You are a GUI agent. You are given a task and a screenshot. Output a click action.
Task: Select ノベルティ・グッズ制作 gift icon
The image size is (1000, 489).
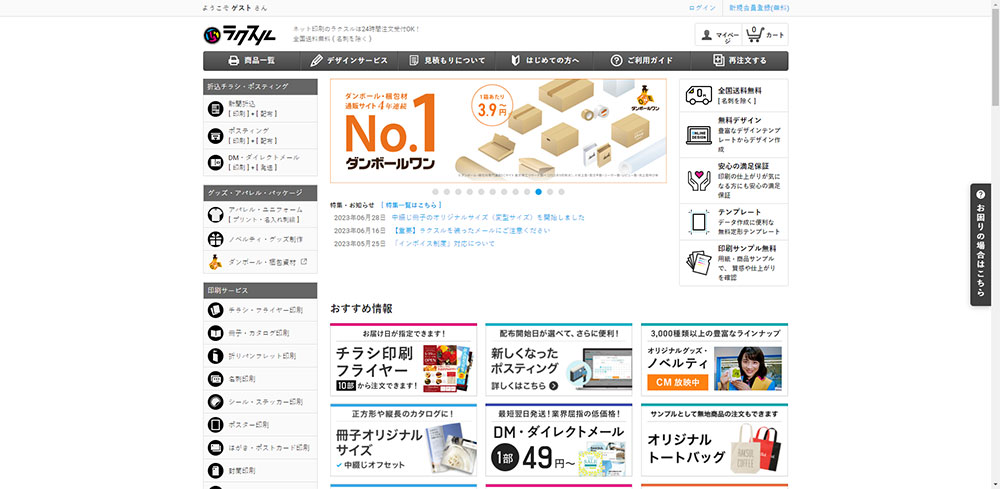216,239
